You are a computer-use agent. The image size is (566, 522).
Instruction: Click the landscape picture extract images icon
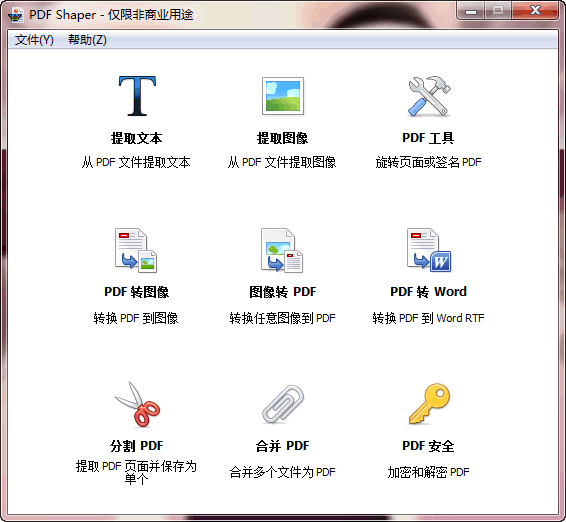point(283,96)
